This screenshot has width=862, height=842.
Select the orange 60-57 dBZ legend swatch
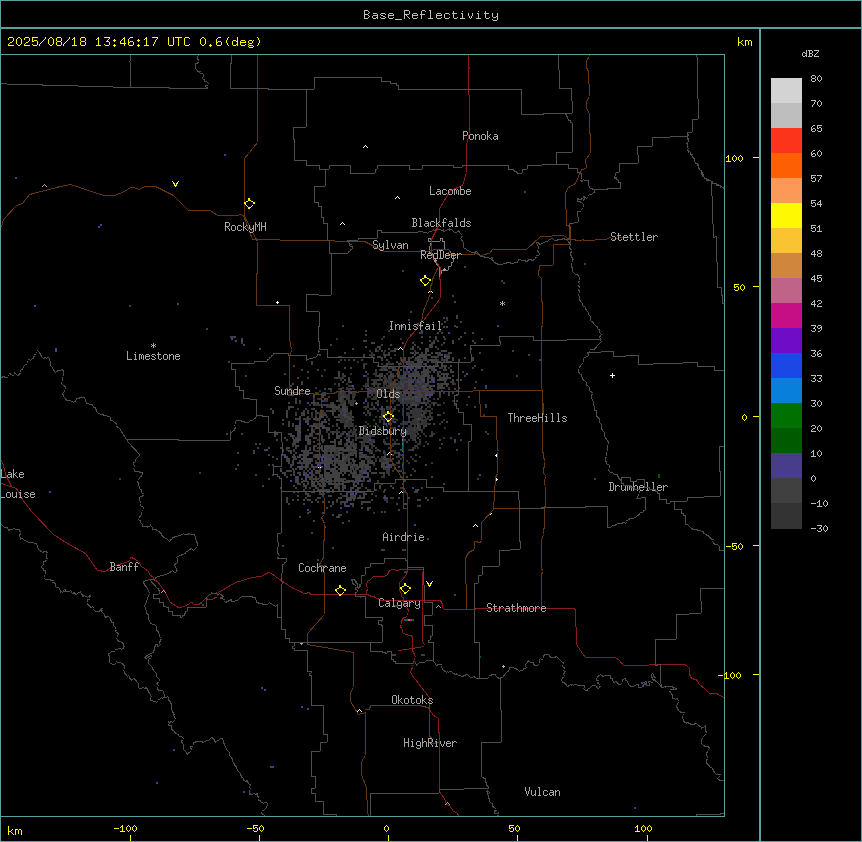pos(786,165)
